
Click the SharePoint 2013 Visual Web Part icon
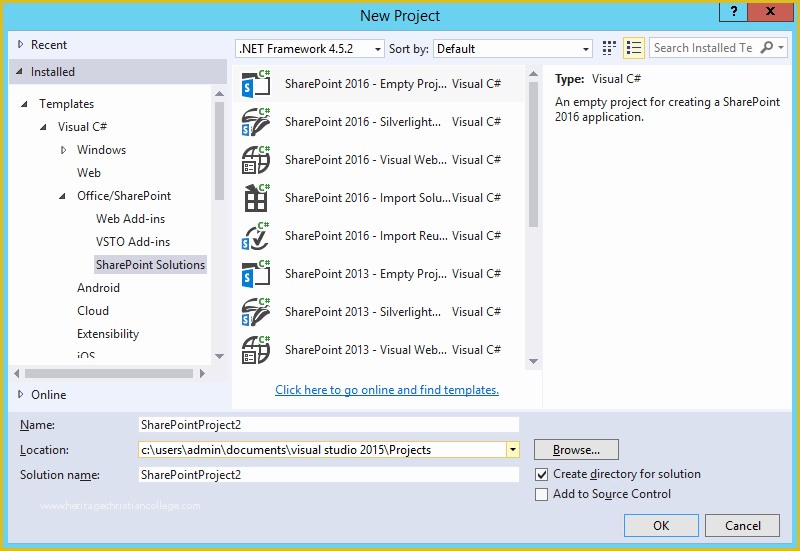[256, 350]
